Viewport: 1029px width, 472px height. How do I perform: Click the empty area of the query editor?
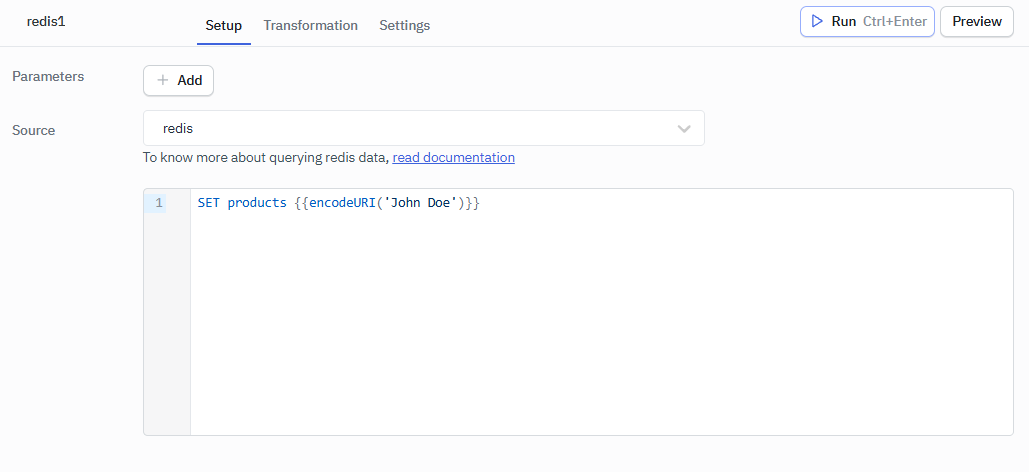[x=600, y=330]
